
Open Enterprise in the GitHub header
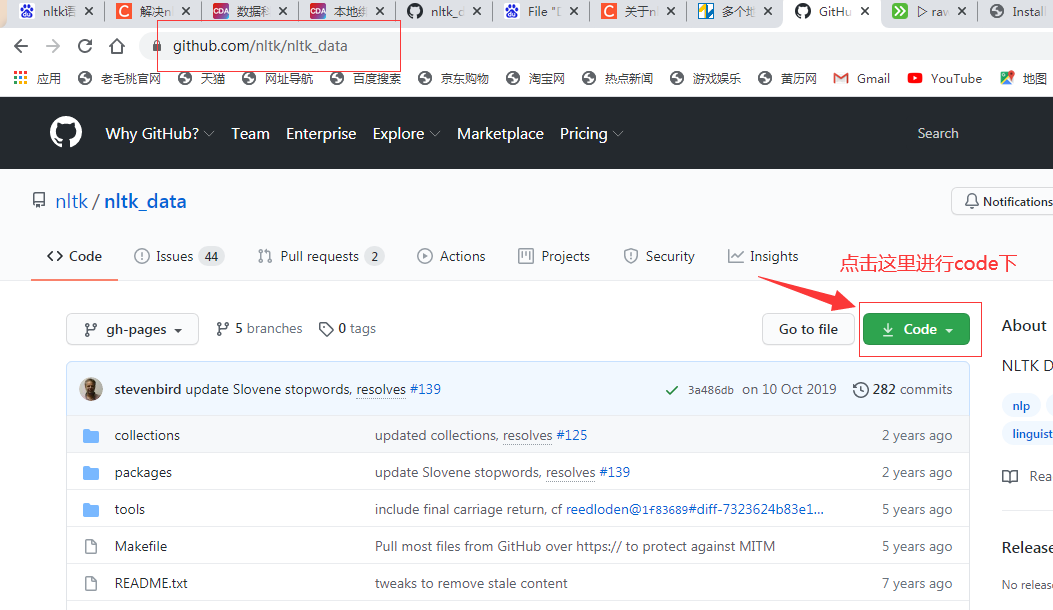[x=321, y=134]
